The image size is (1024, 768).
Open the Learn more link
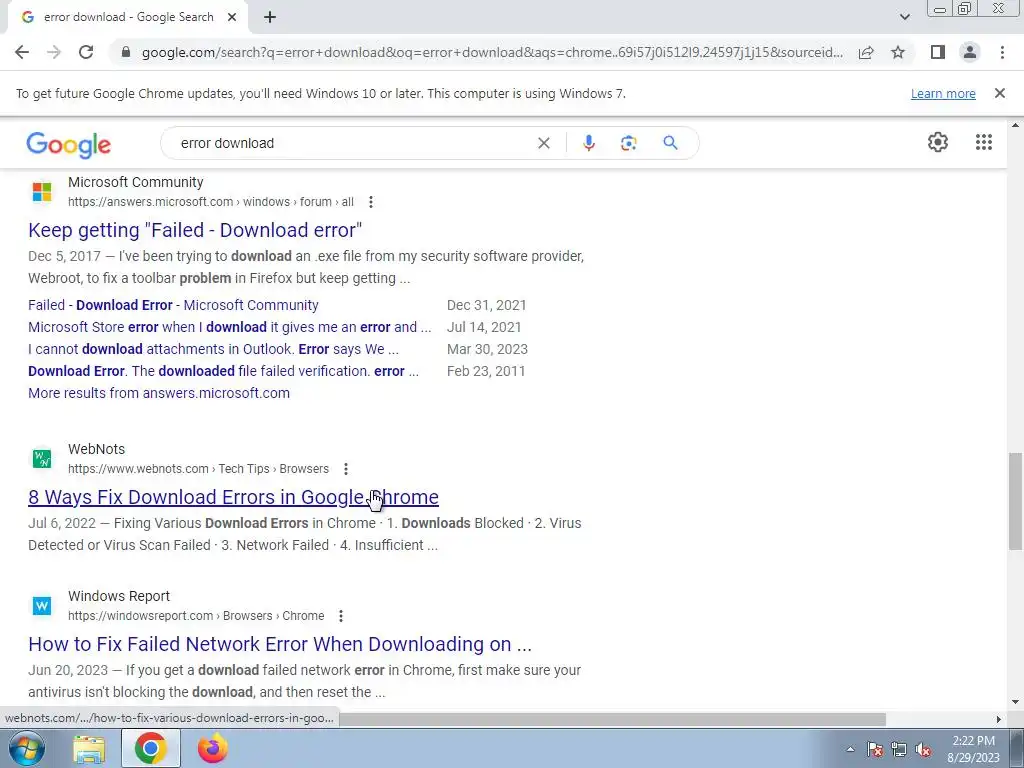click(943, 93)
